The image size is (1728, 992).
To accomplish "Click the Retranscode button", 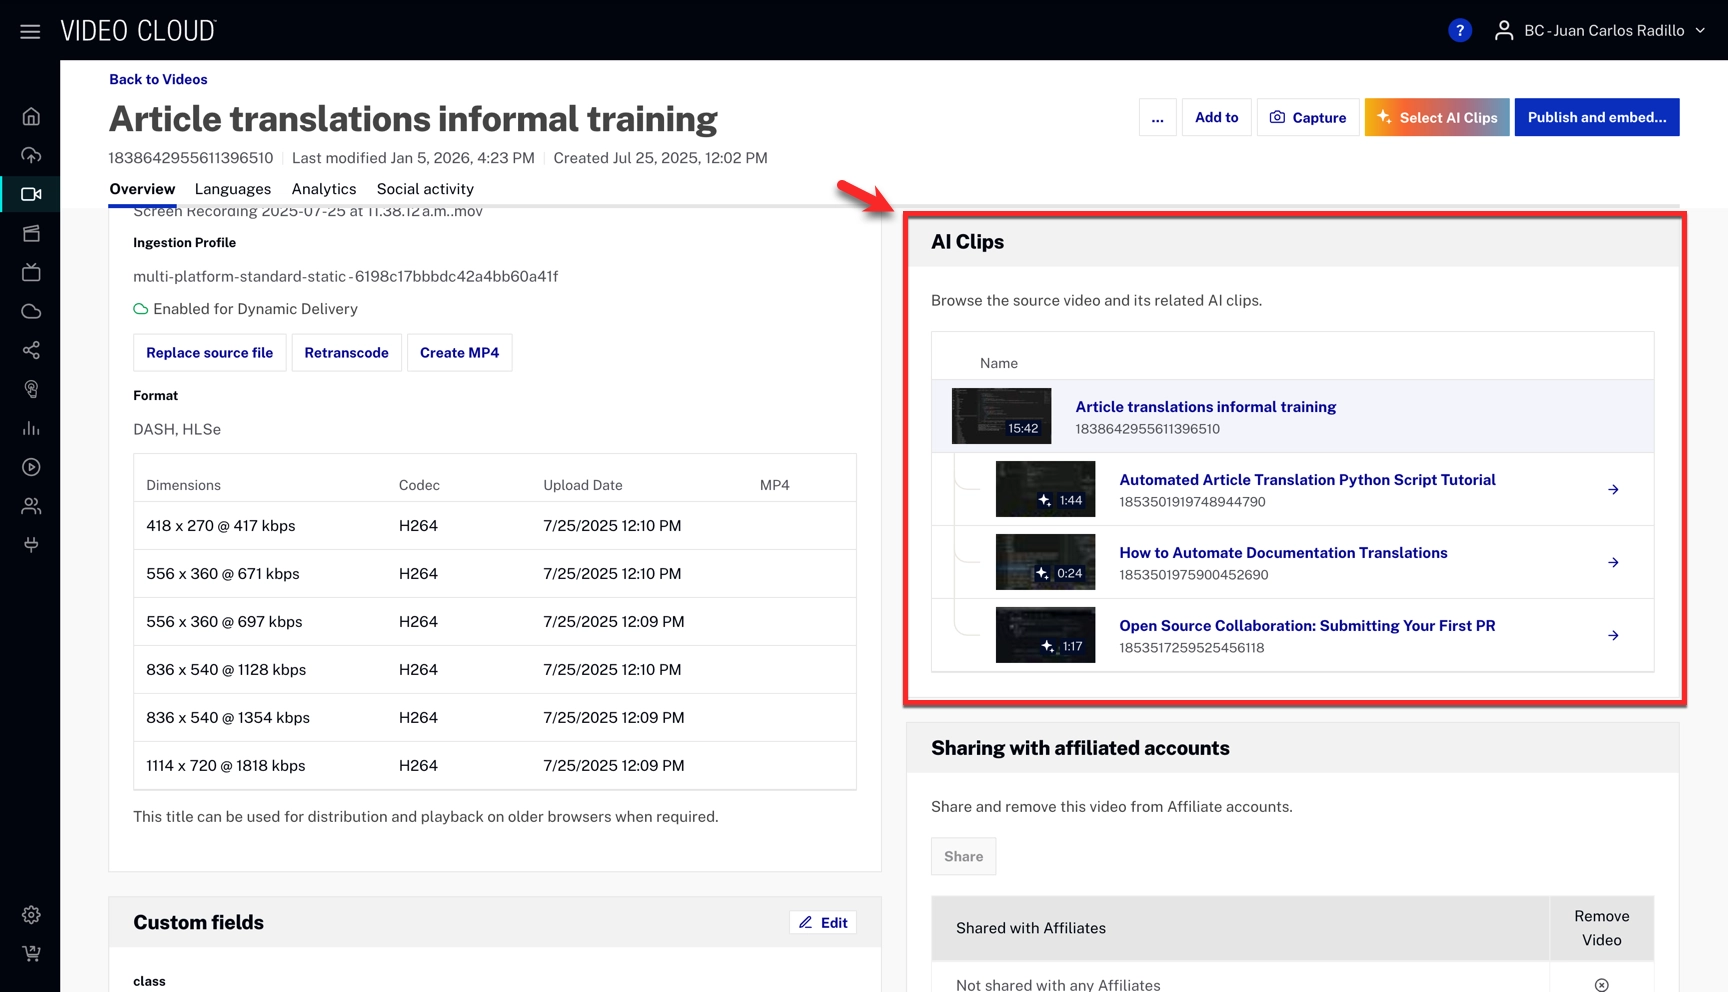I will click(346, 353).
